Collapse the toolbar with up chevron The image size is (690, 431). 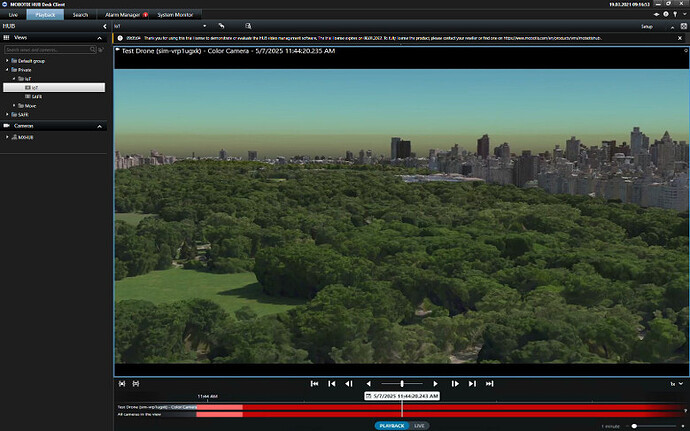point(672,27)
